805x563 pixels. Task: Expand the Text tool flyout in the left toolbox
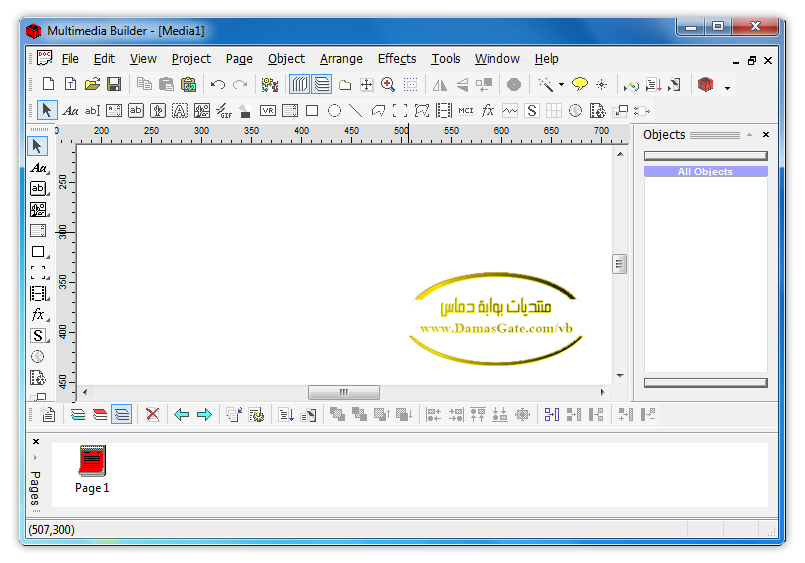[48, 174]
